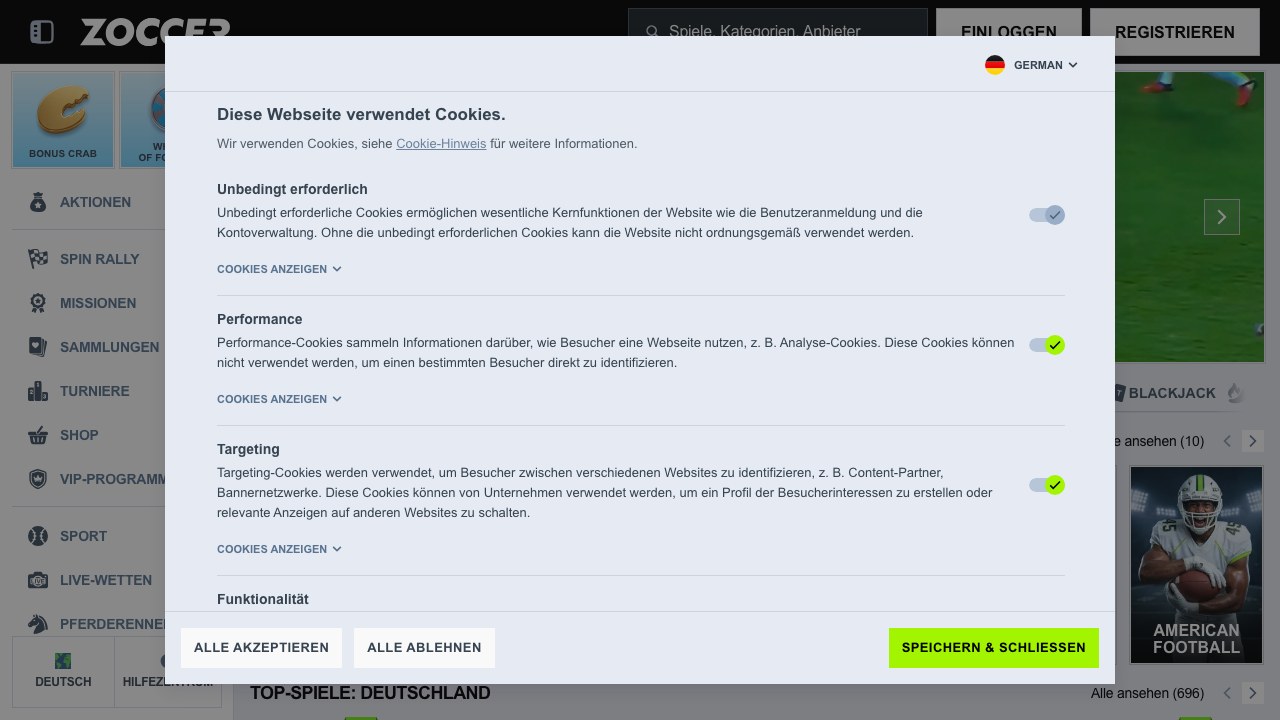Screen dimensions: 1280x720
Task: Click the Registrieren button
Action: tap(1175, 32)
